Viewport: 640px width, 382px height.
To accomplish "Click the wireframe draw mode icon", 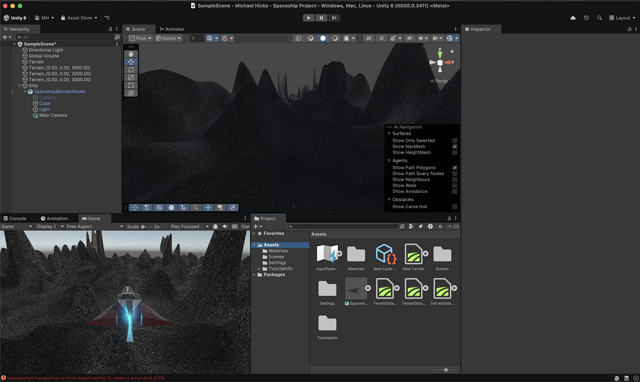I will pyautogui.click(x=298, y=38).
